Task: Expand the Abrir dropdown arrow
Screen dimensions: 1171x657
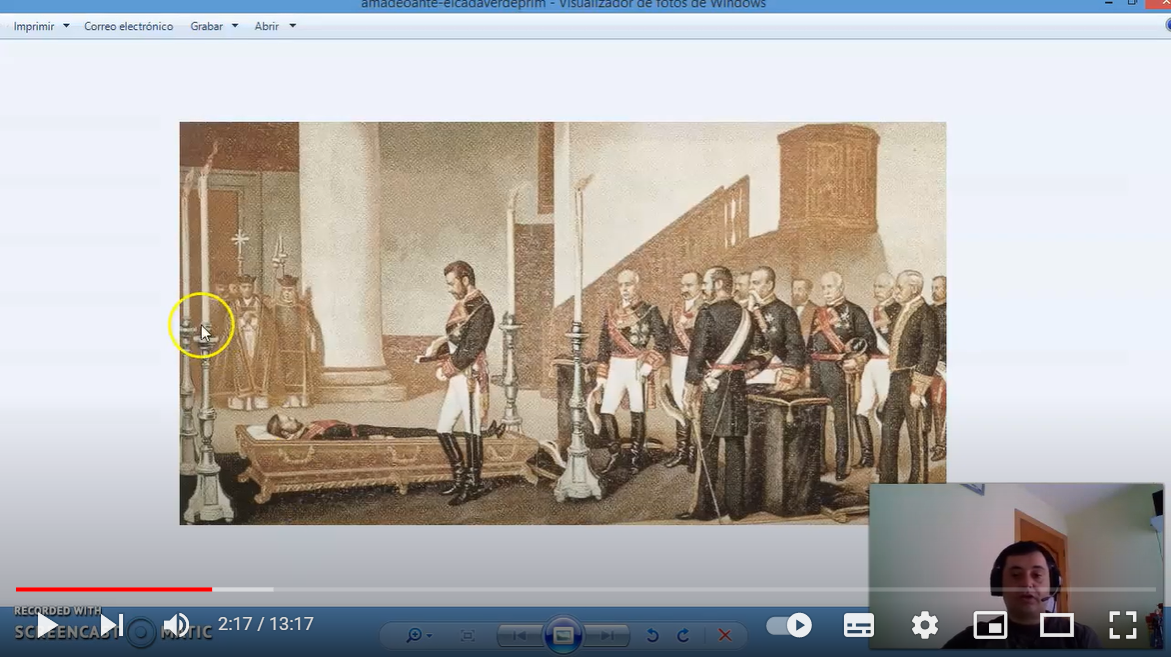Action: [293, 25]
